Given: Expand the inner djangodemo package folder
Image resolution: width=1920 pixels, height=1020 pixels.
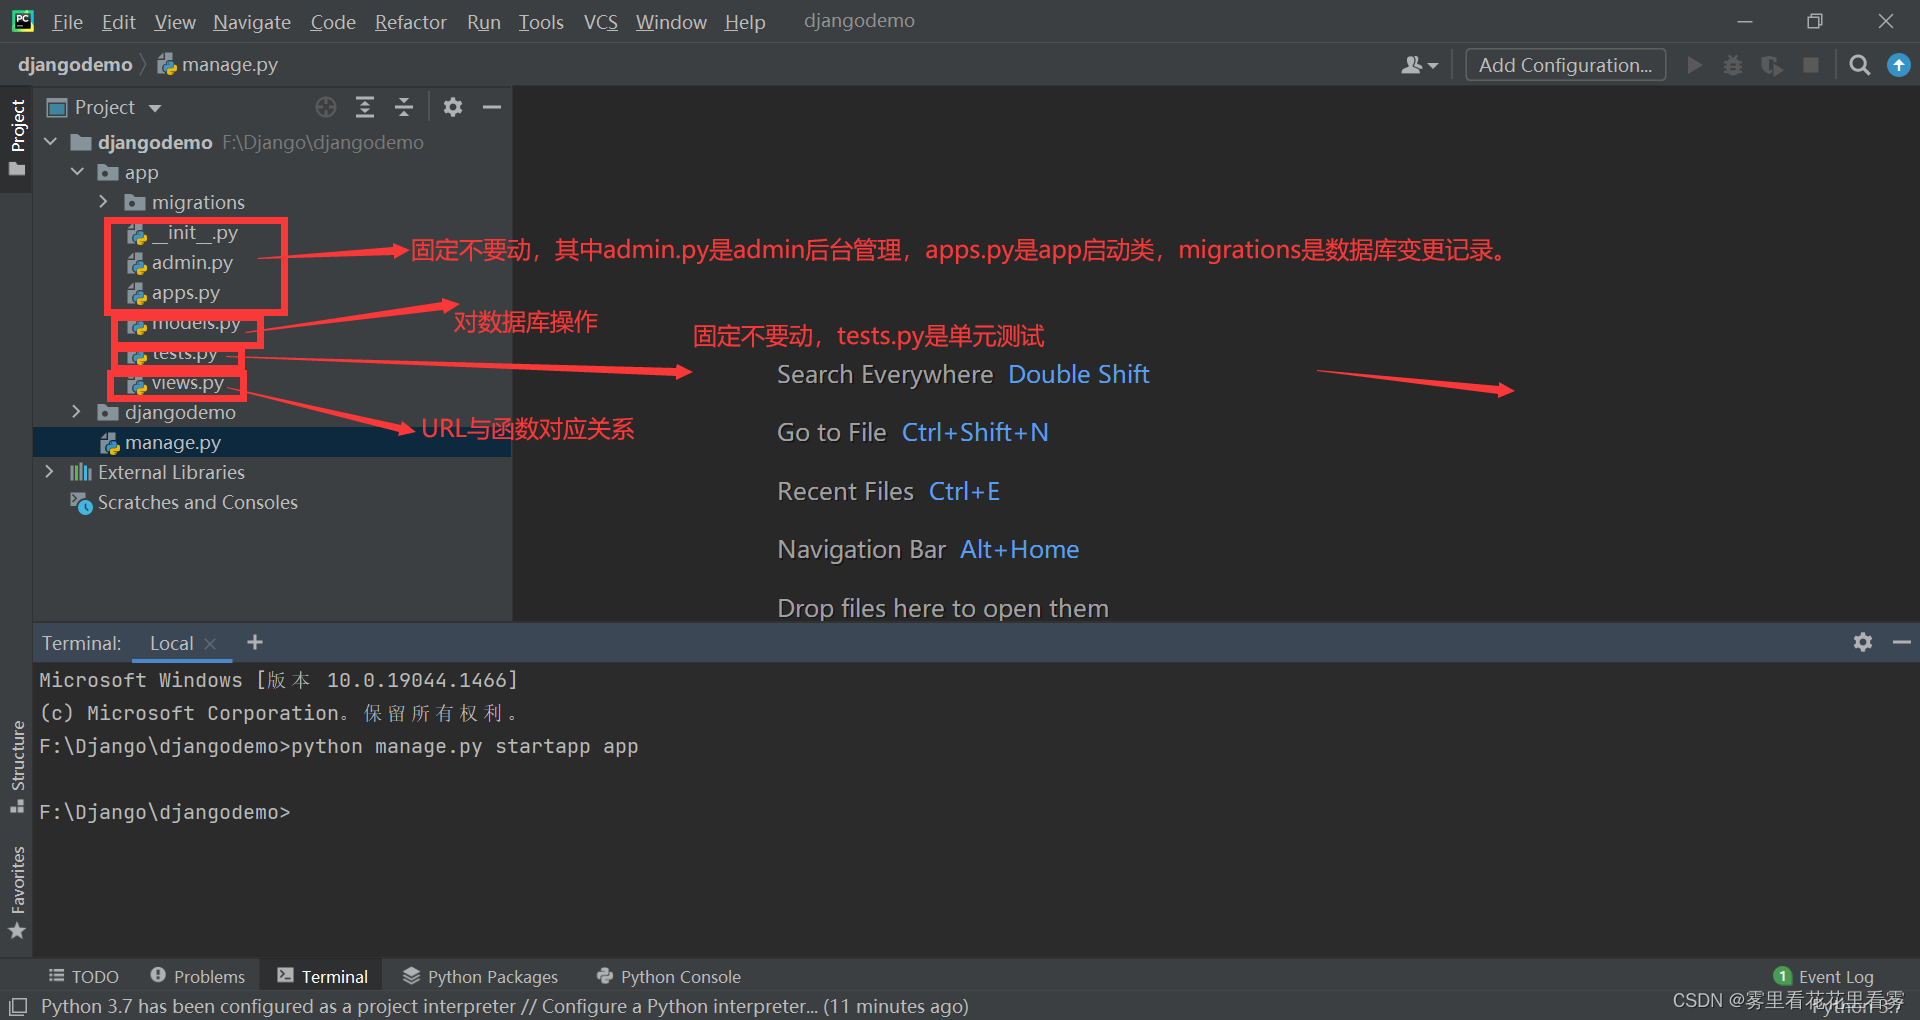Looking at the screenshot, I should pos(77,412).
